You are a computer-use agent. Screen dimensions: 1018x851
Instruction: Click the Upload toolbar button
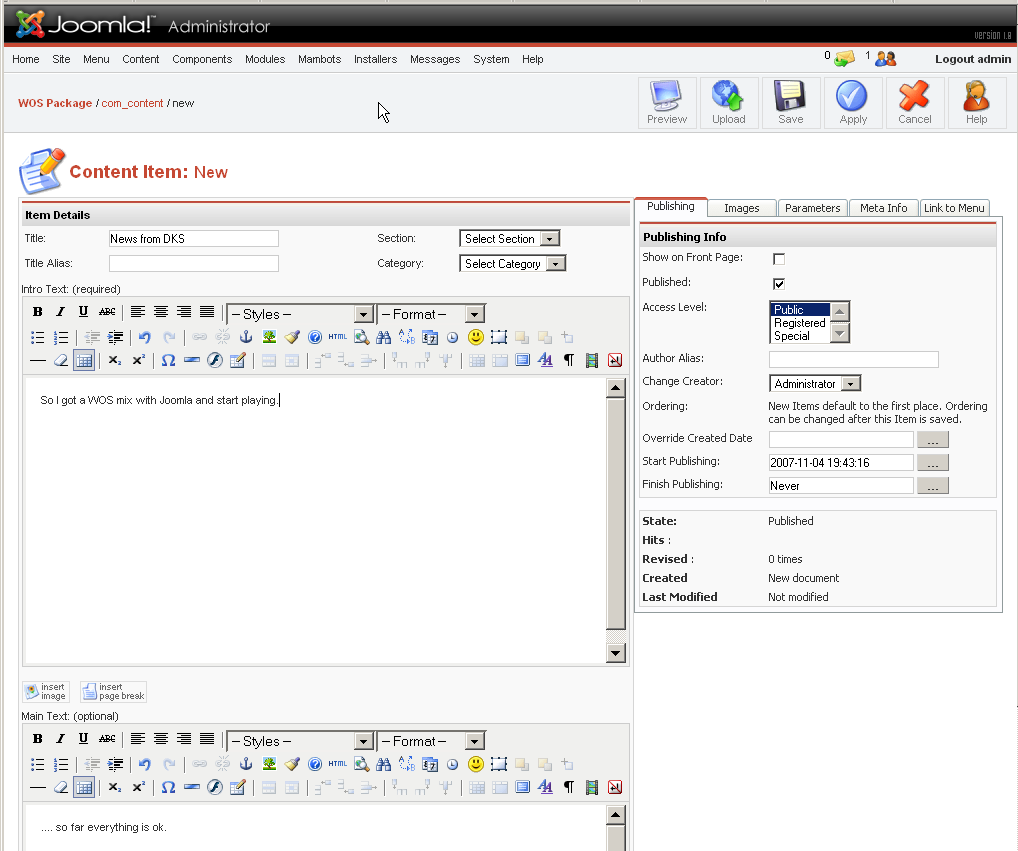coord(728,103)
